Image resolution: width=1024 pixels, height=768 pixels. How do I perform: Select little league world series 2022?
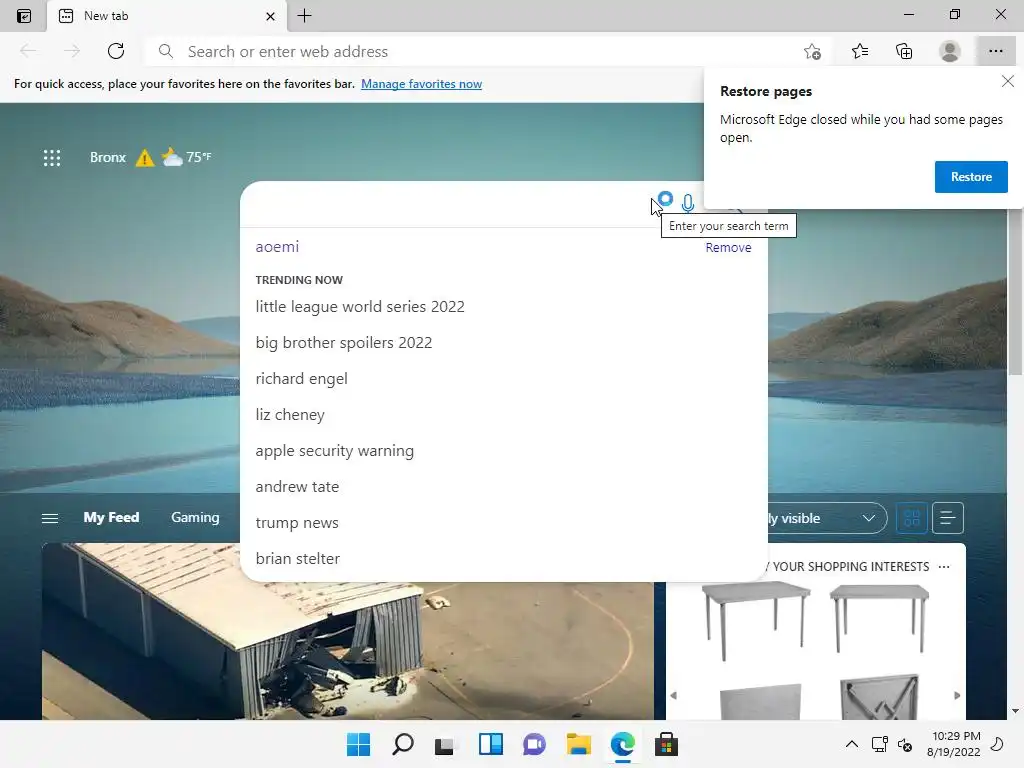[x=360, y=307]
